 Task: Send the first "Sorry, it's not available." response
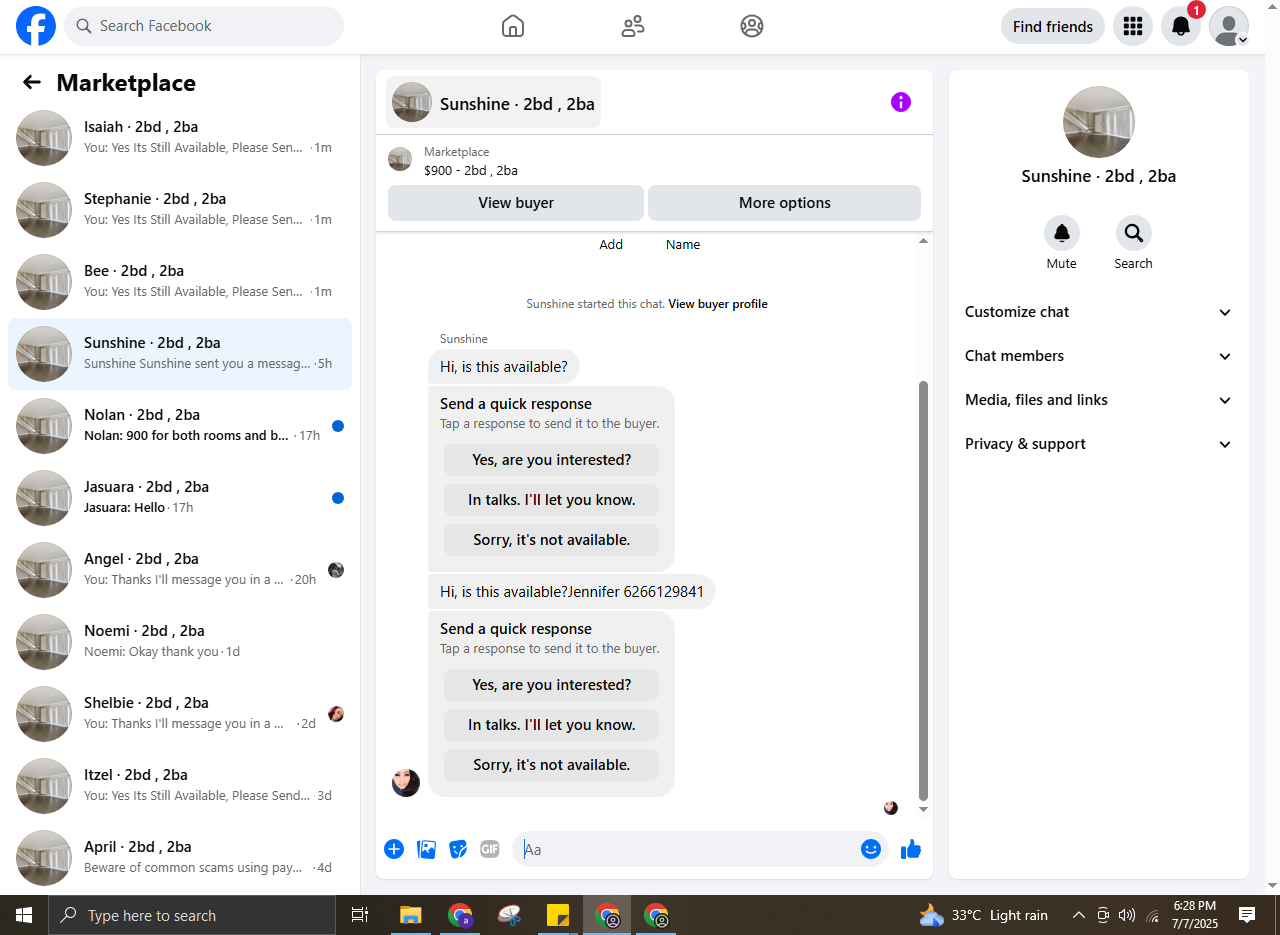point(552,540)
